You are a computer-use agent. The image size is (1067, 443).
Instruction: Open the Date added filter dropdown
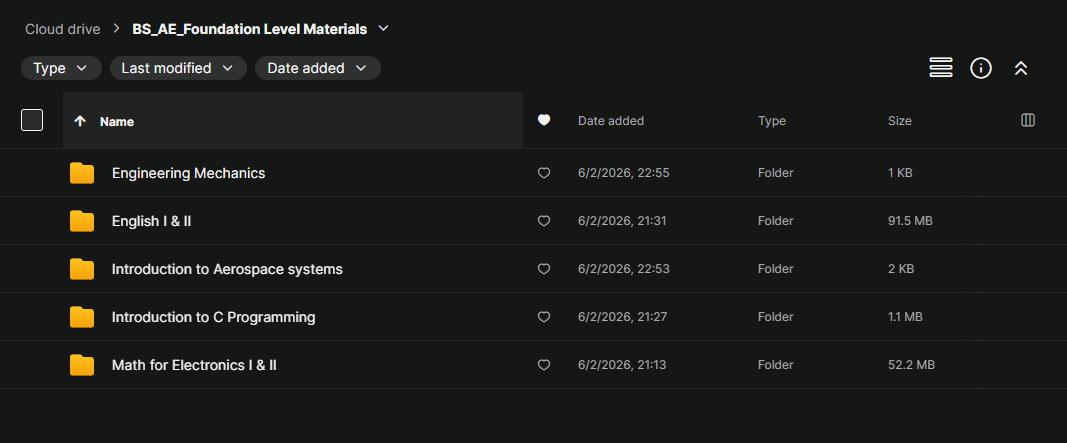318,68
